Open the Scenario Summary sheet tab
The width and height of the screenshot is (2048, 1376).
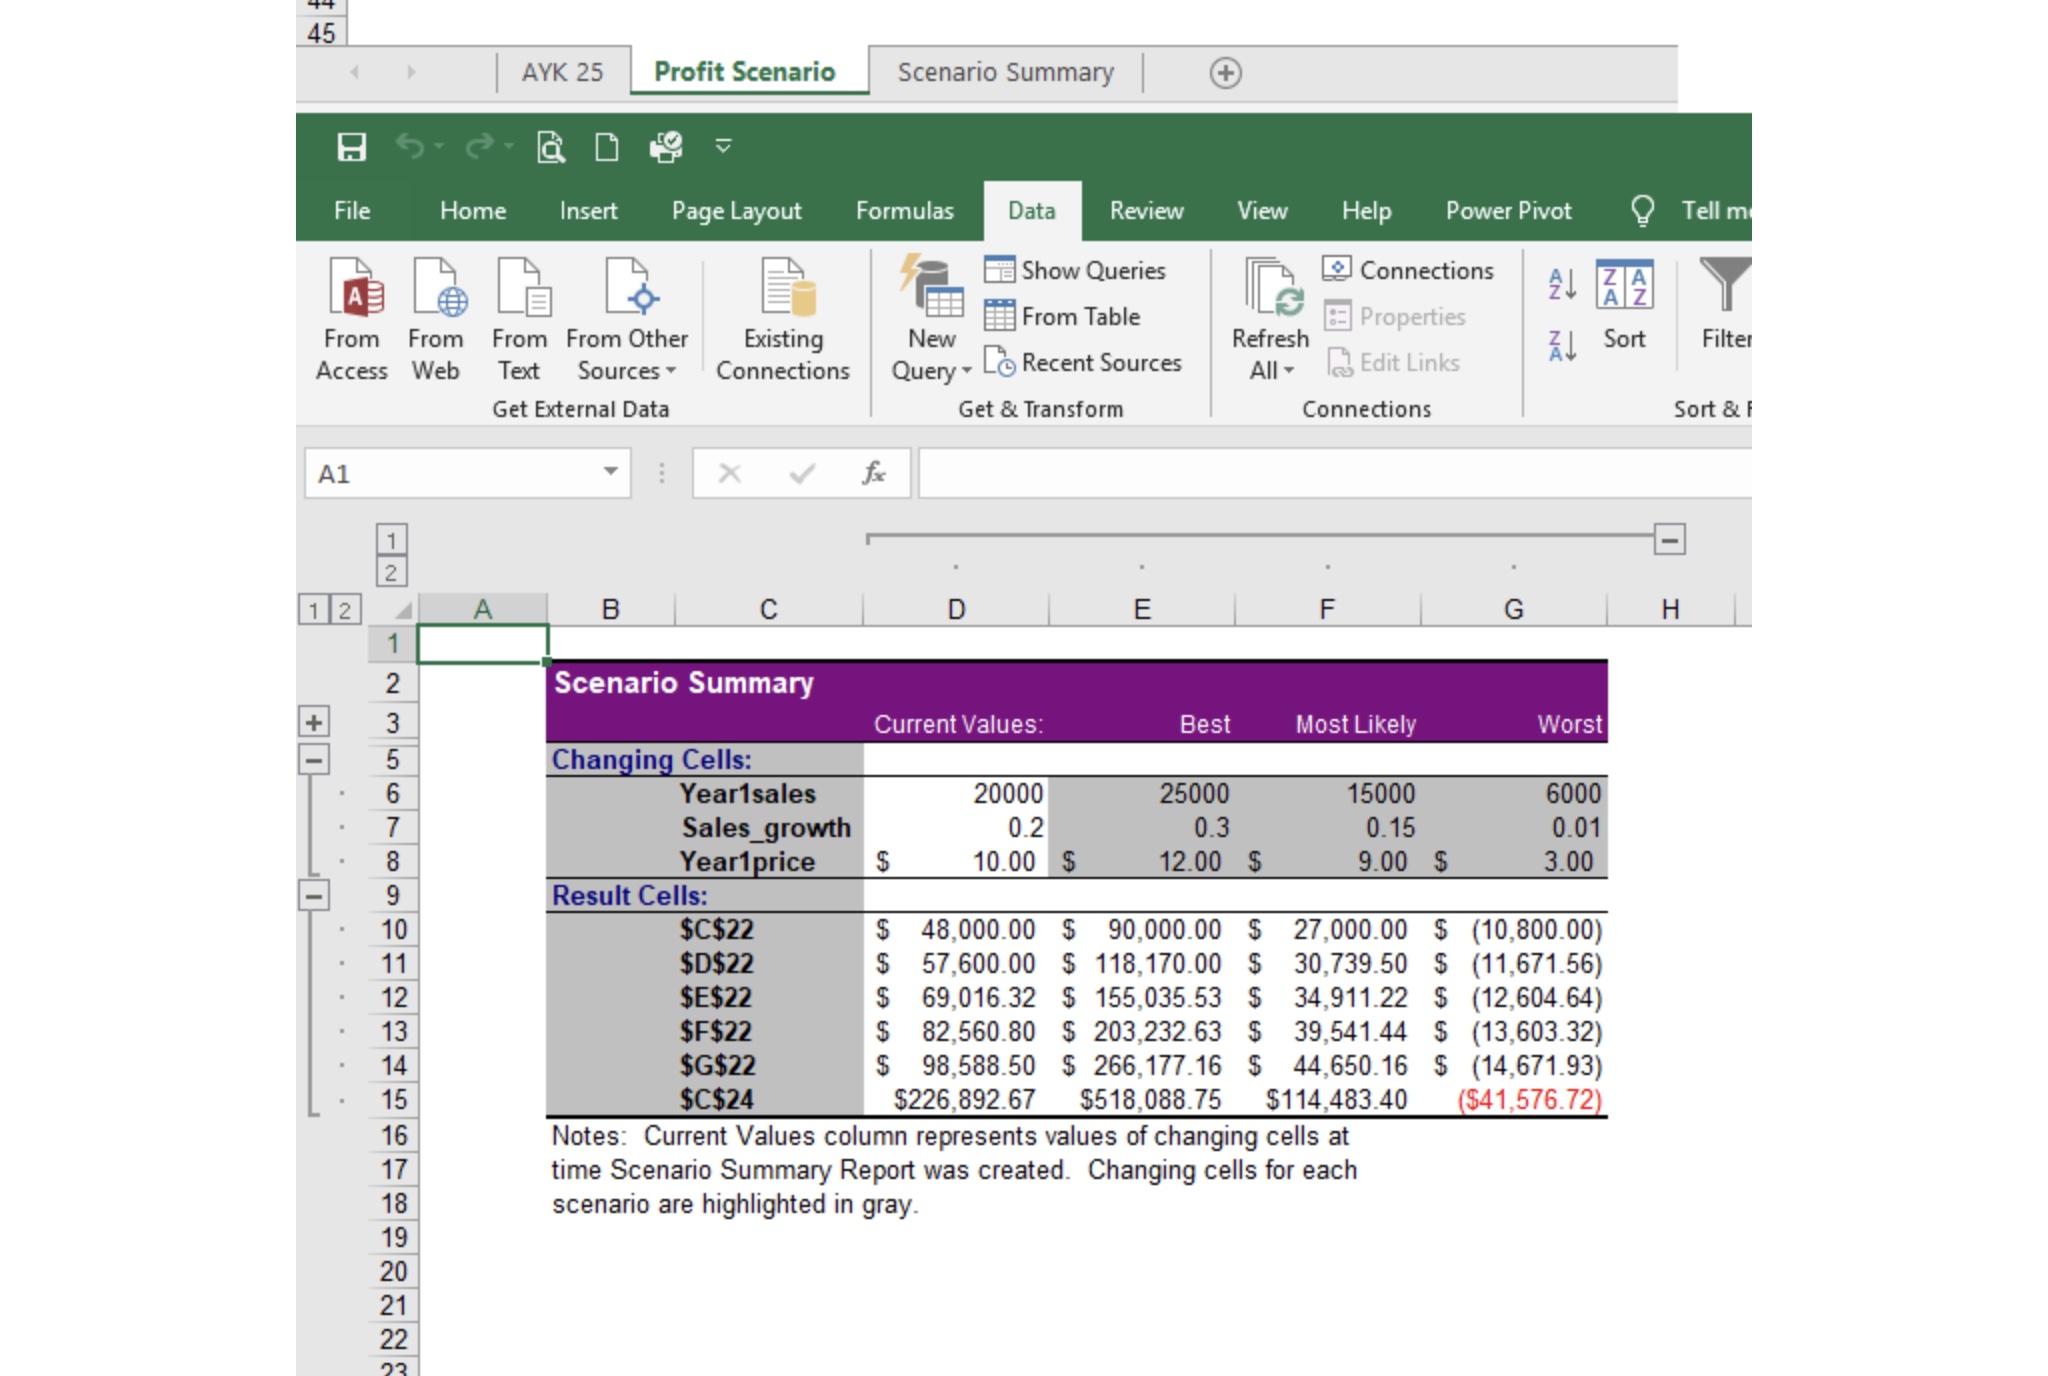point(1005,72)
